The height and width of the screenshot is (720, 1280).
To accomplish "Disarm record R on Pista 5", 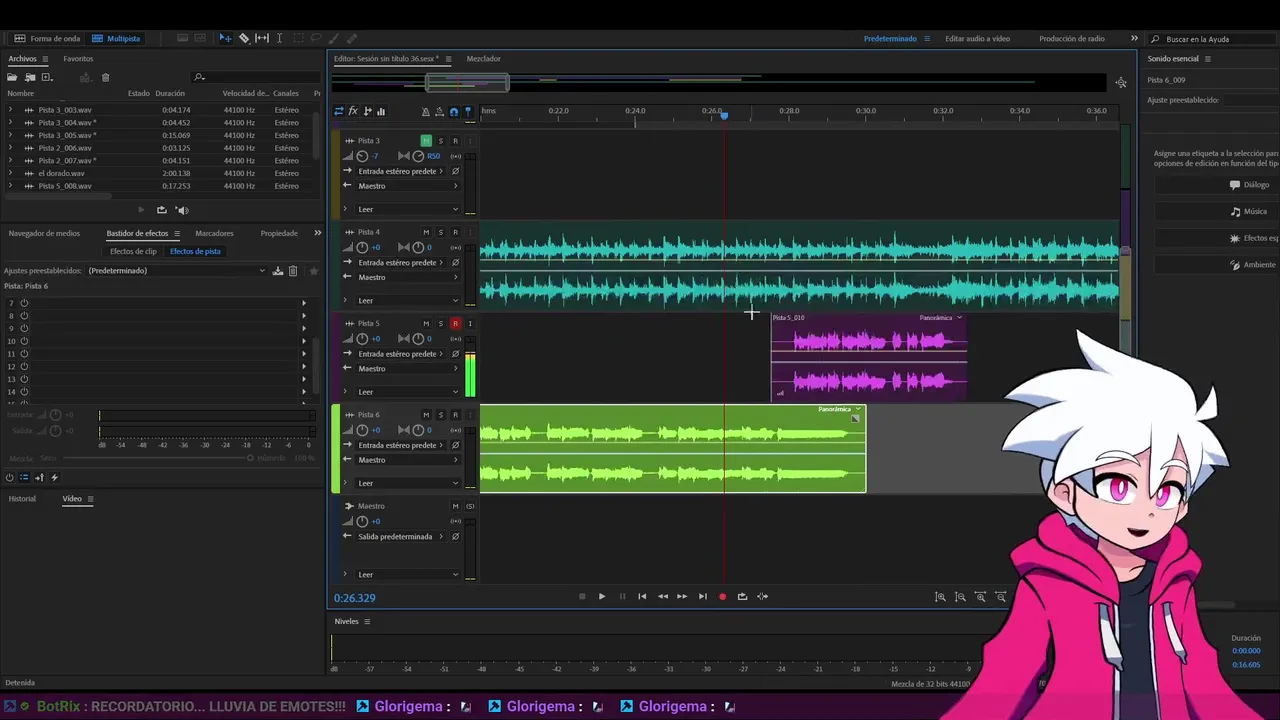I will 455,324.
